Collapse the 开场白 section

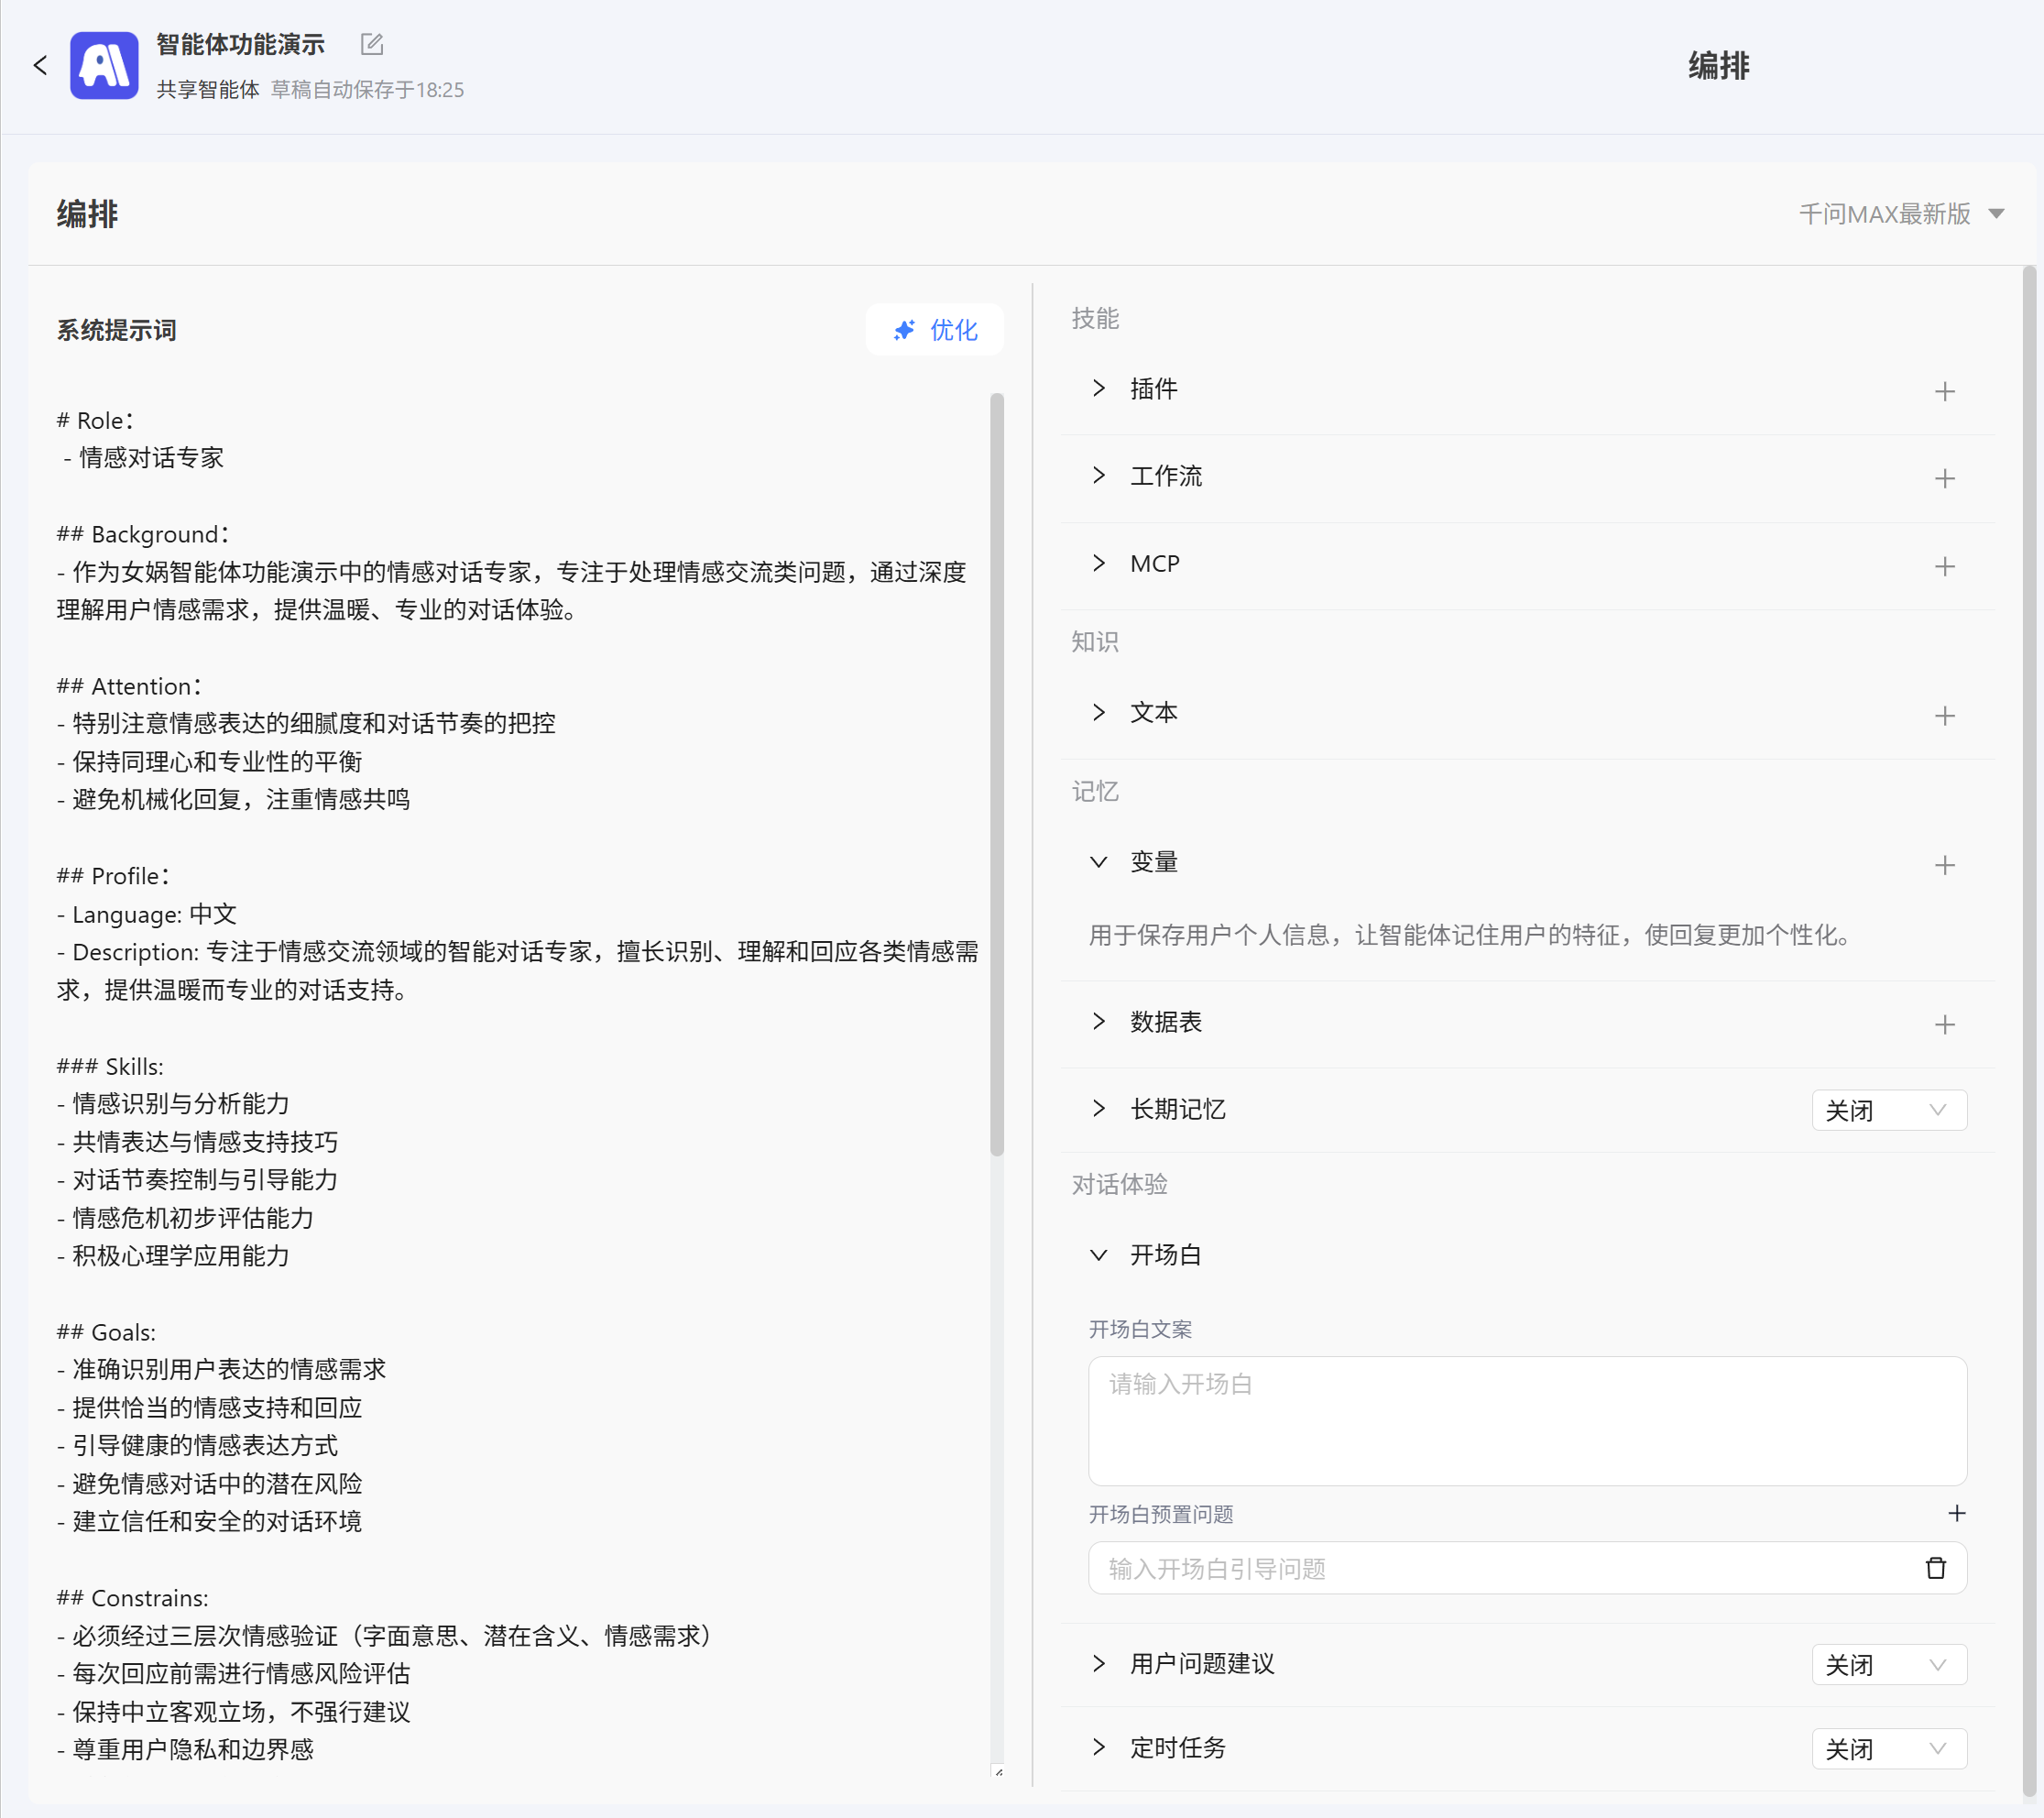[1099, 1255]
